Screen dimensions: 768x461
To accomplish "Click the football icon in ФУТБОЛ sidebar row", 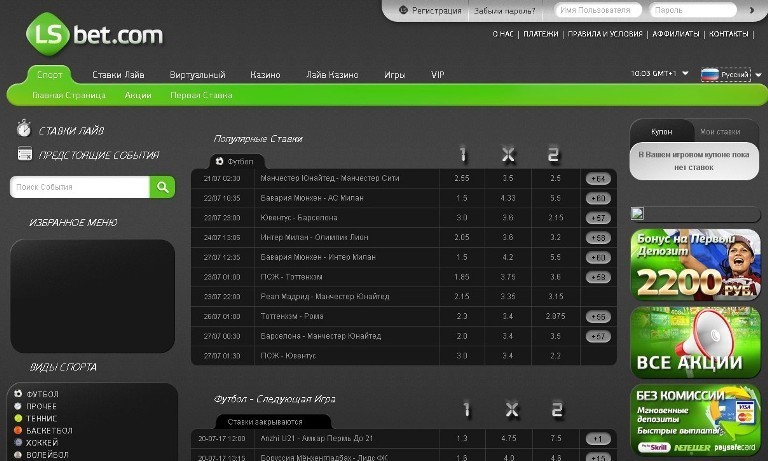I will pos(18,393).
